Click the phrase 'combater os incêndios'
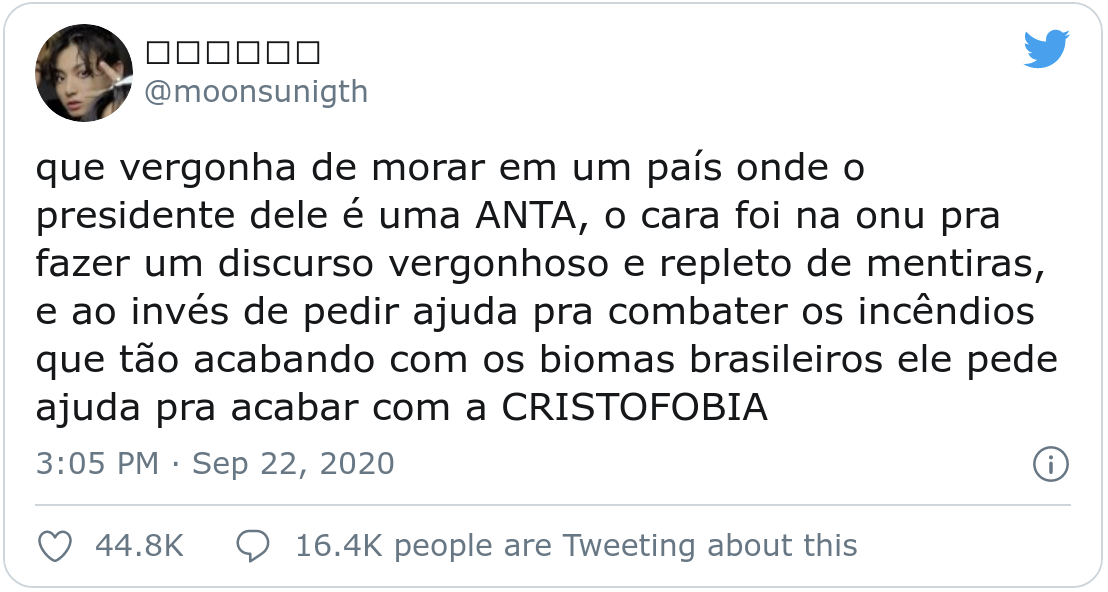Viewport: 1108px width, 592px height. [x=821, y=312]
